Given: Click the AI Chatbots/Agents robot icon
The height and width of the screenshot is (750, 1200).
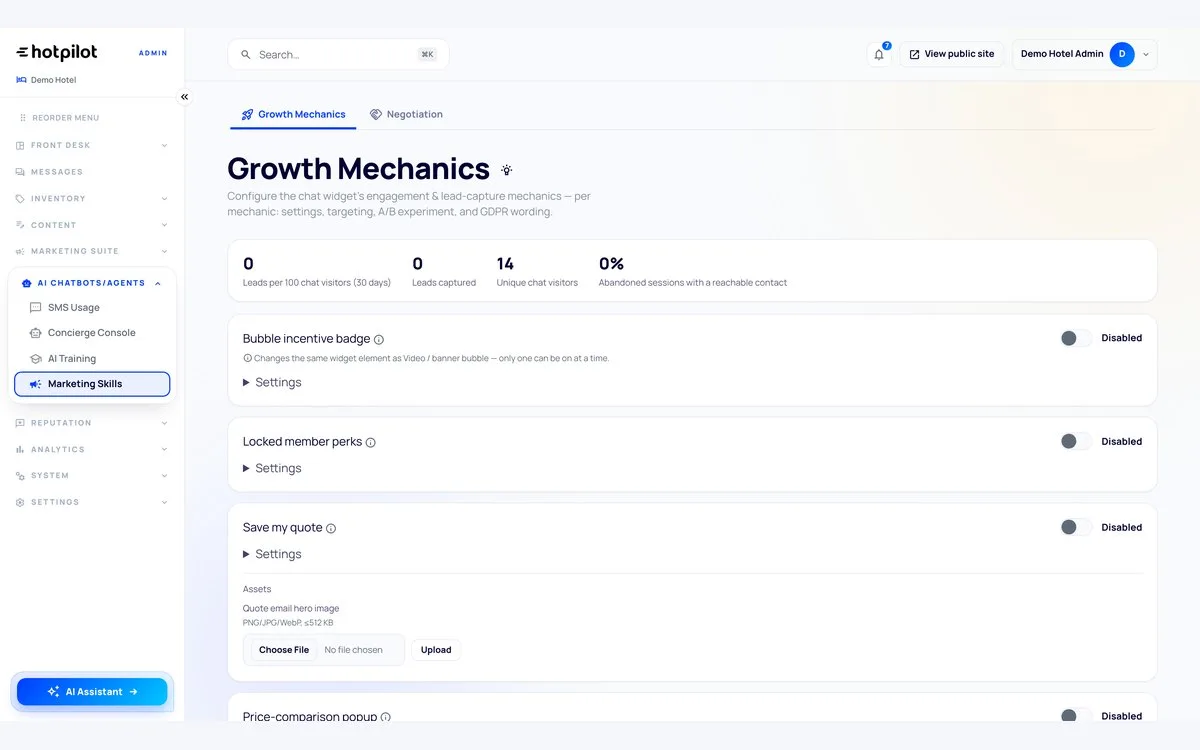Looking at the screenshot, I should (x=27, y=284).
